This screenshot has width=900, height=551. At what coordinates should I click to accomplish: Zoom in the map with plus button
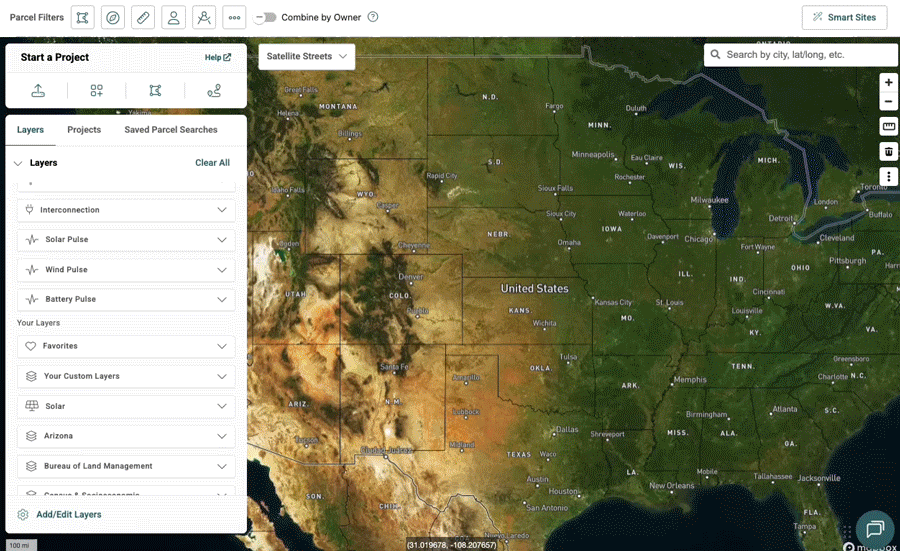(888, 83)
